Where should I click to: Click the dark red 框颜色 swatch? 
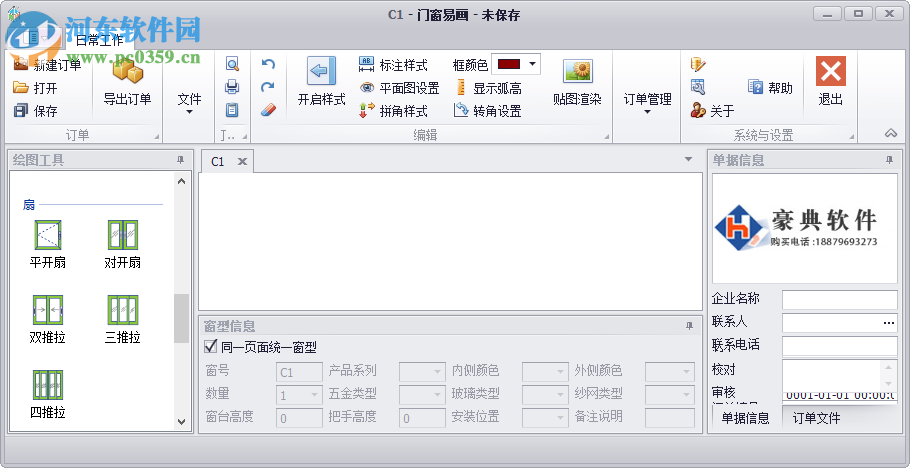[508, 64]
